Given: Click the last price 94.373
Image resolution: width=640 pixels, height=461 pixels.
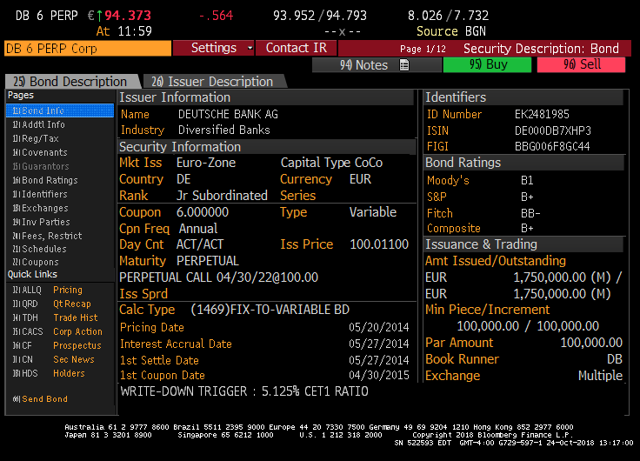Looking at the screenshot, I should (128, 16).
